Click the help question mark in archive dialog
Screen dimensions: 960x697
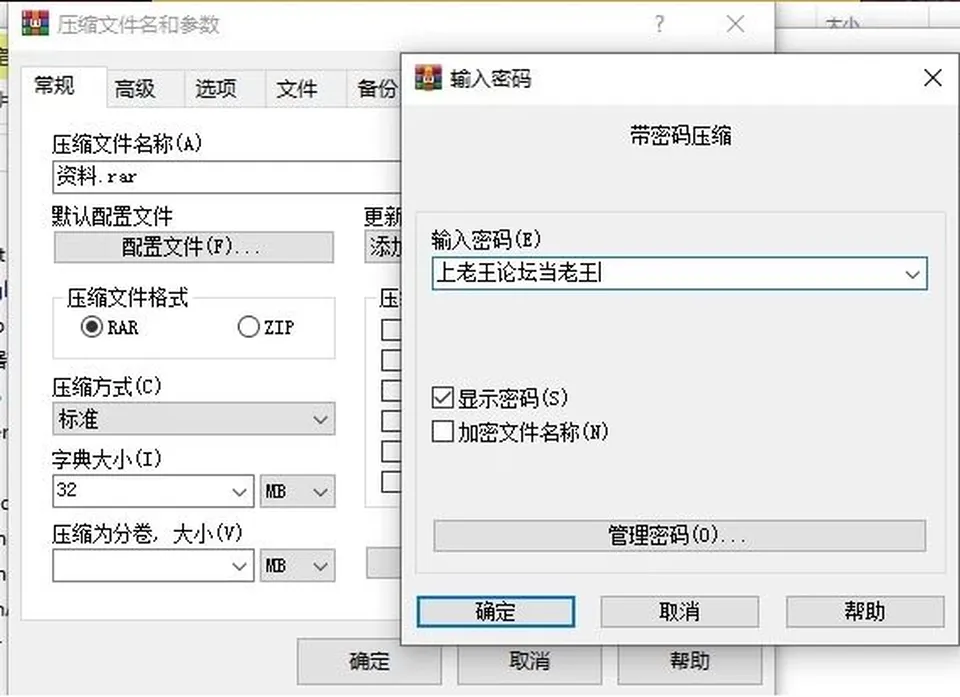pyautogui.click(x=659, y=24)
